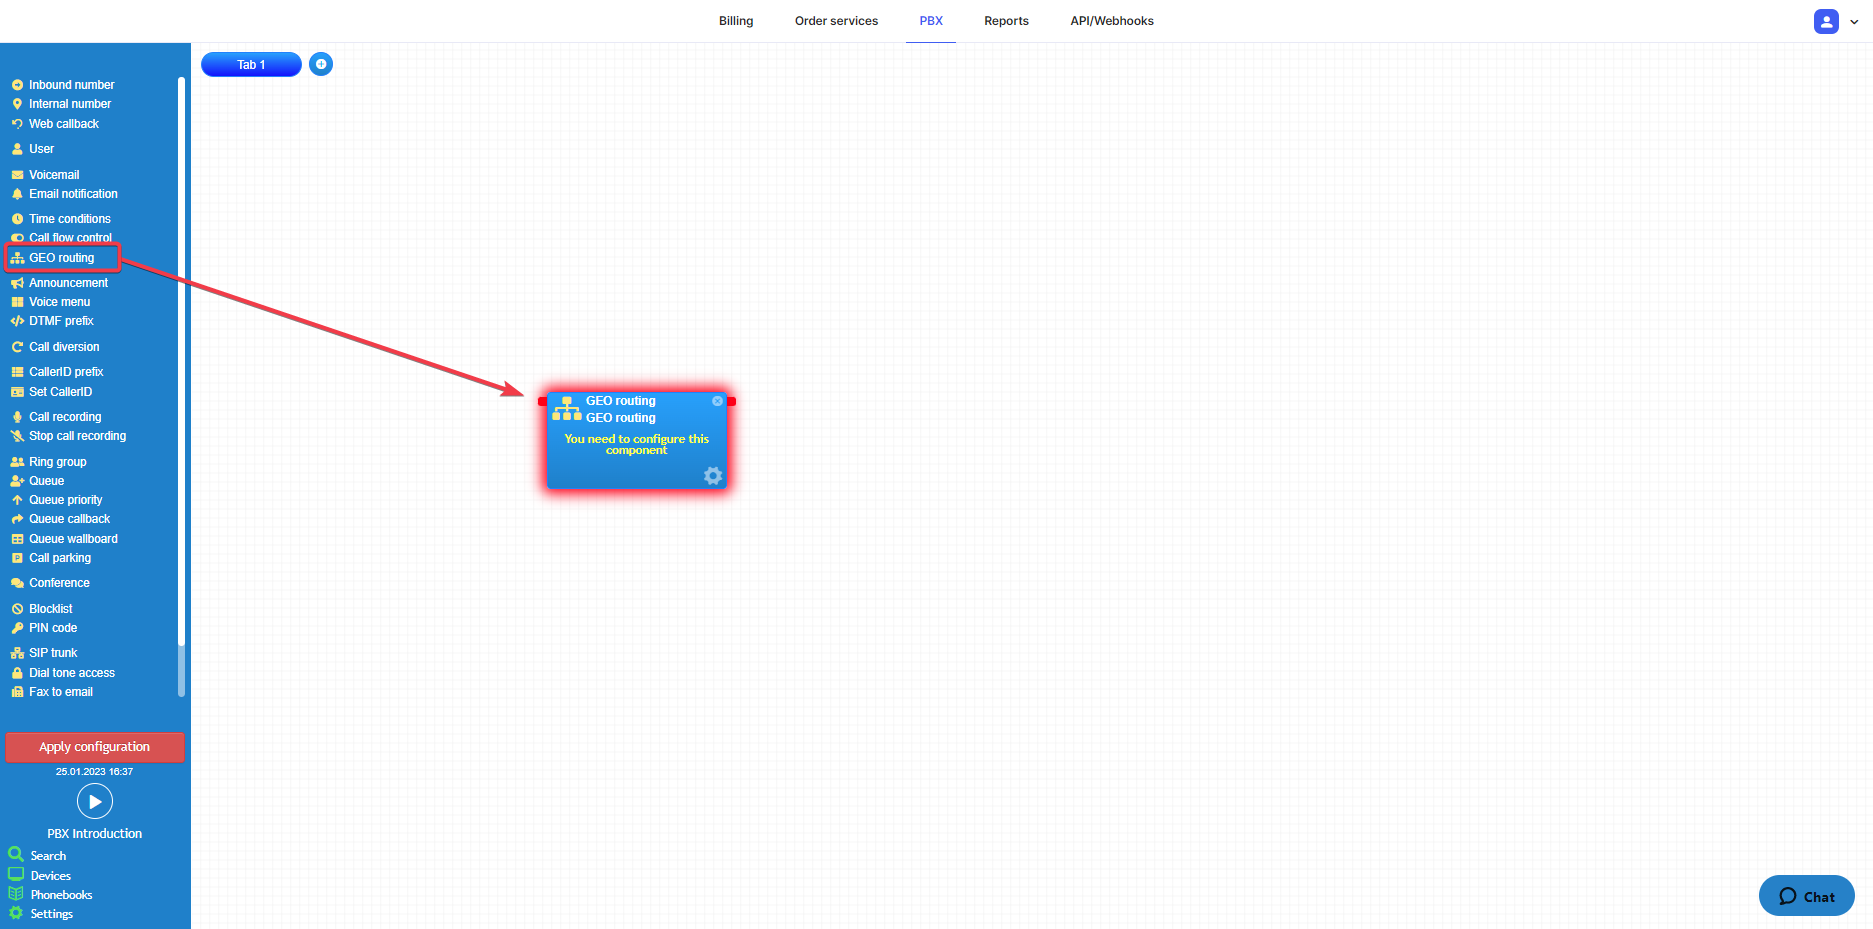1873x929 pixels.
Task: Click the GEO routing node's right connector
Action: [x=732, y=401]
